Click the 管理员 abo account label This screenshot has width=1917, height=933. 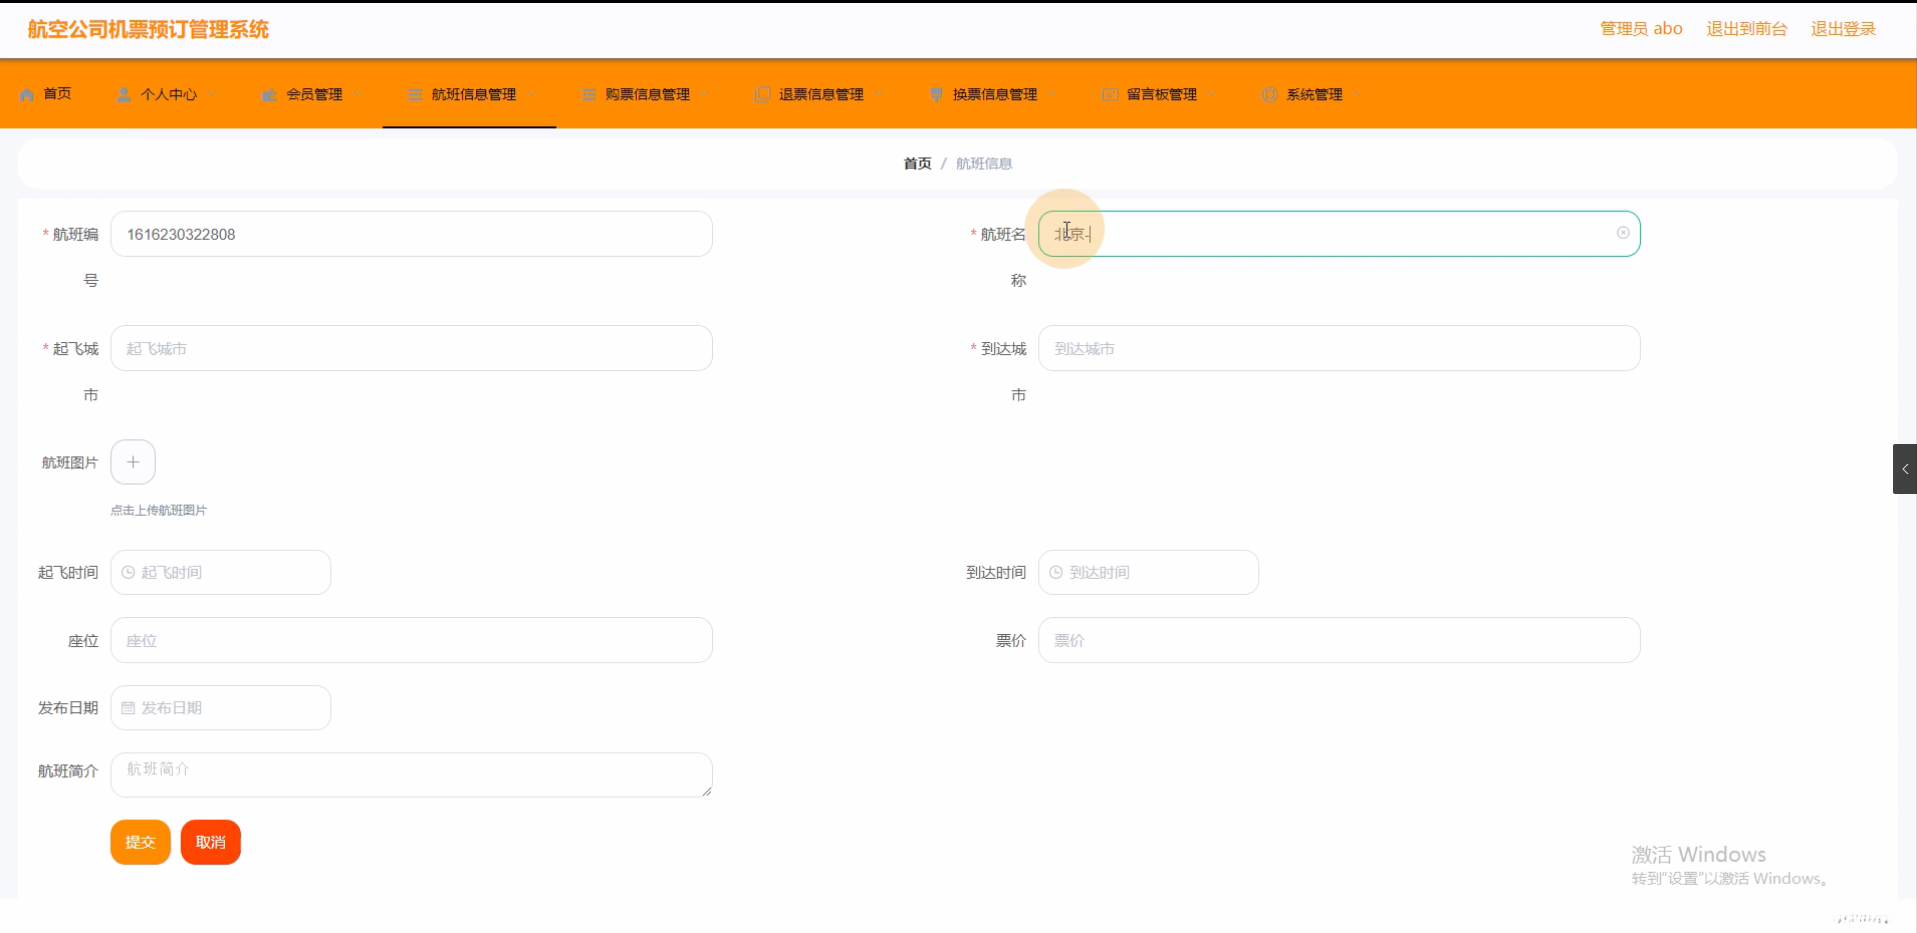[1641, 29]
